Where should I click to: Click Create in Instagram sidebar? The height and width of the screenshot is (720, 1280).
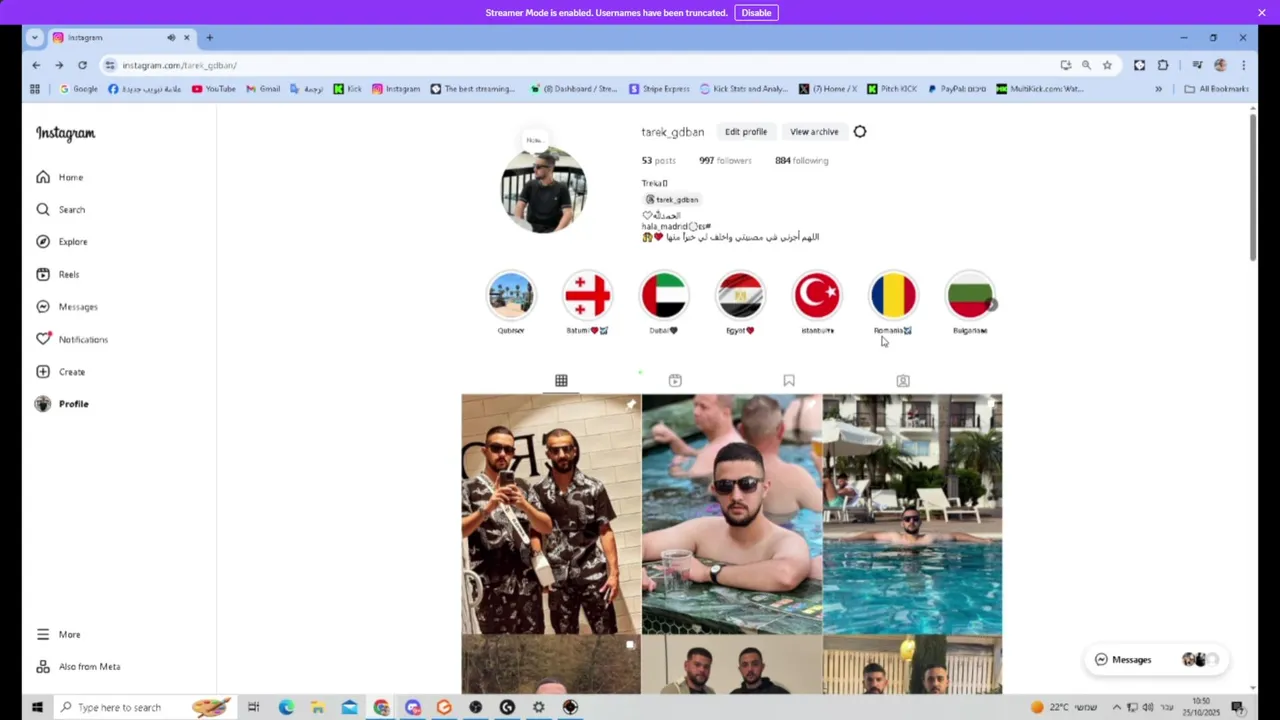click(61, 371)
